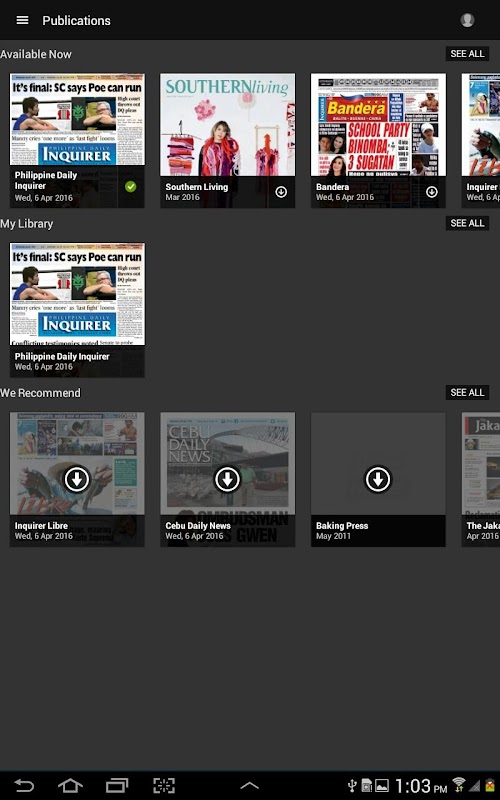This screenshot has height=800, width=500.
Task: Download the Bandera issue
Action: (x=432, y=192)
